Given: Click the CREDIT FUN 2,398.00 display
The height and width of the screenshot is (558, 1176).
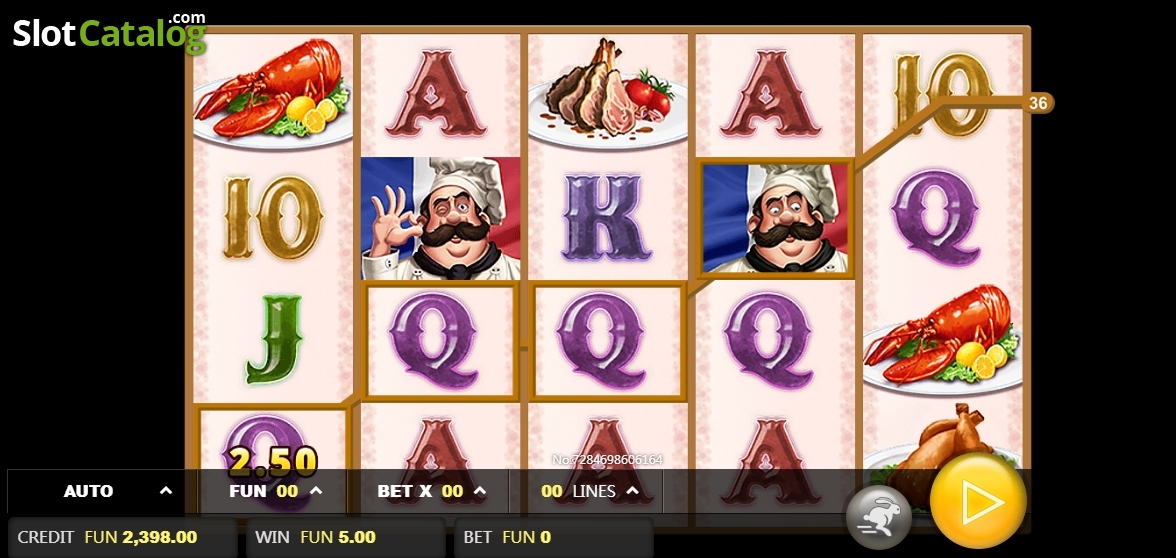Looking at the screenshot, I should 122,537.
